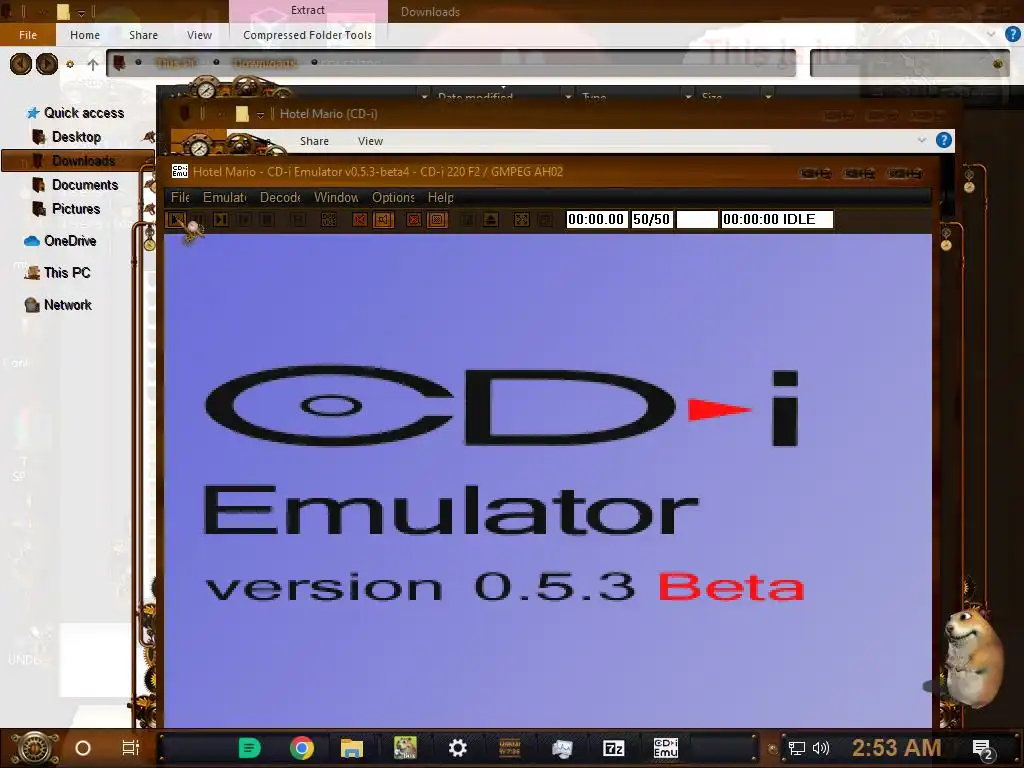This screenshot has width=1024, height=768.
Task: Open the Decode menu in CD-i Emulator
Action: point(280,197)
